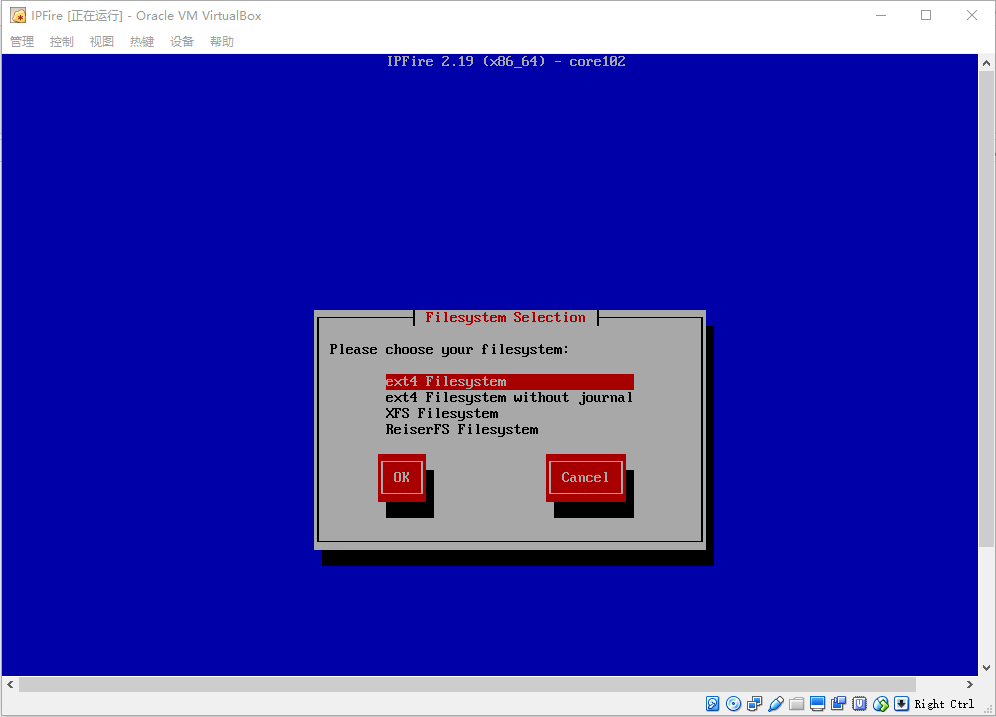
Task: Click the Right Ctrl host key label
Action: click(x=944, y=704)
